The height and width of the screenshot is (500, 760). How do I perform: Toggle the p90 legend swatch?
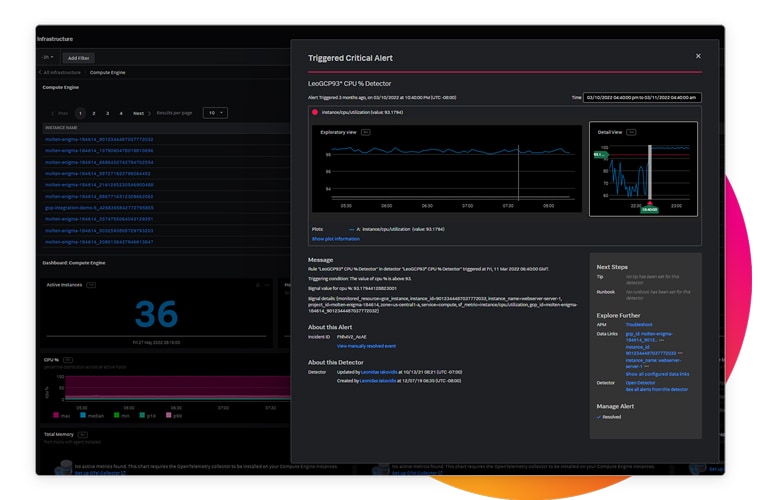[x=168, y=415]
